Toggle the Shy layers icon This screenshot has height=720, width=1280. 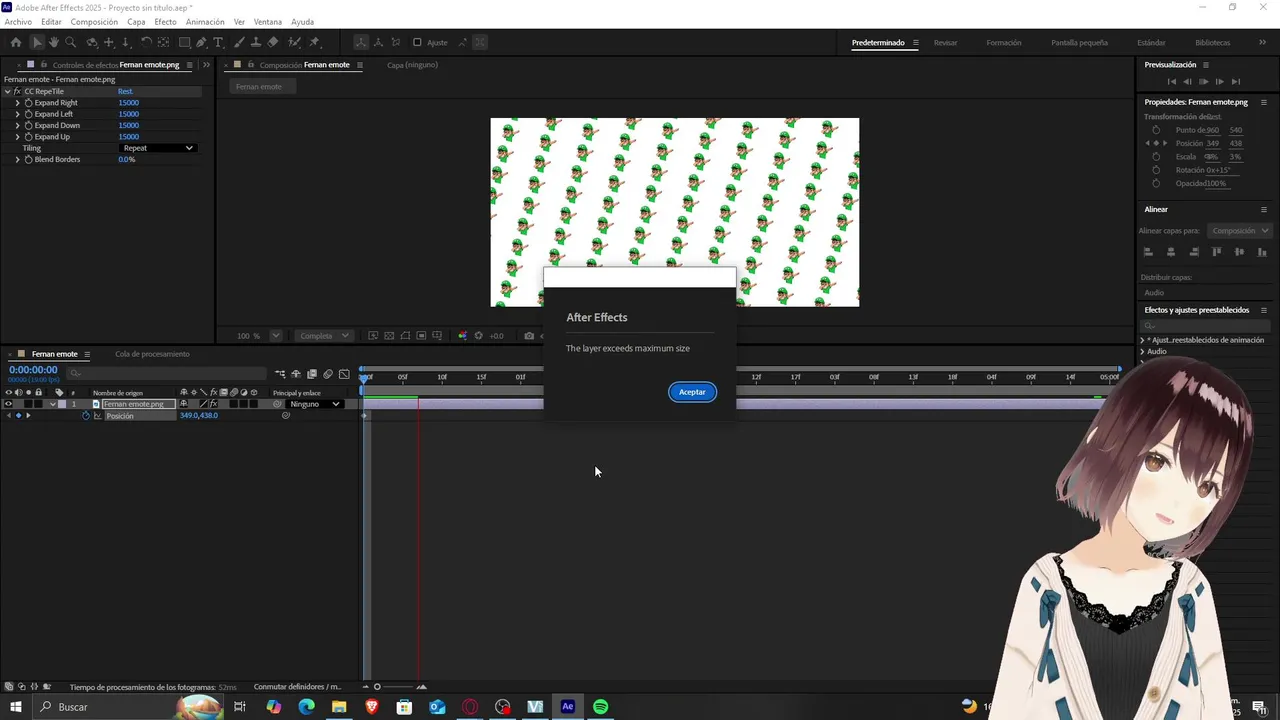point(296,374)
